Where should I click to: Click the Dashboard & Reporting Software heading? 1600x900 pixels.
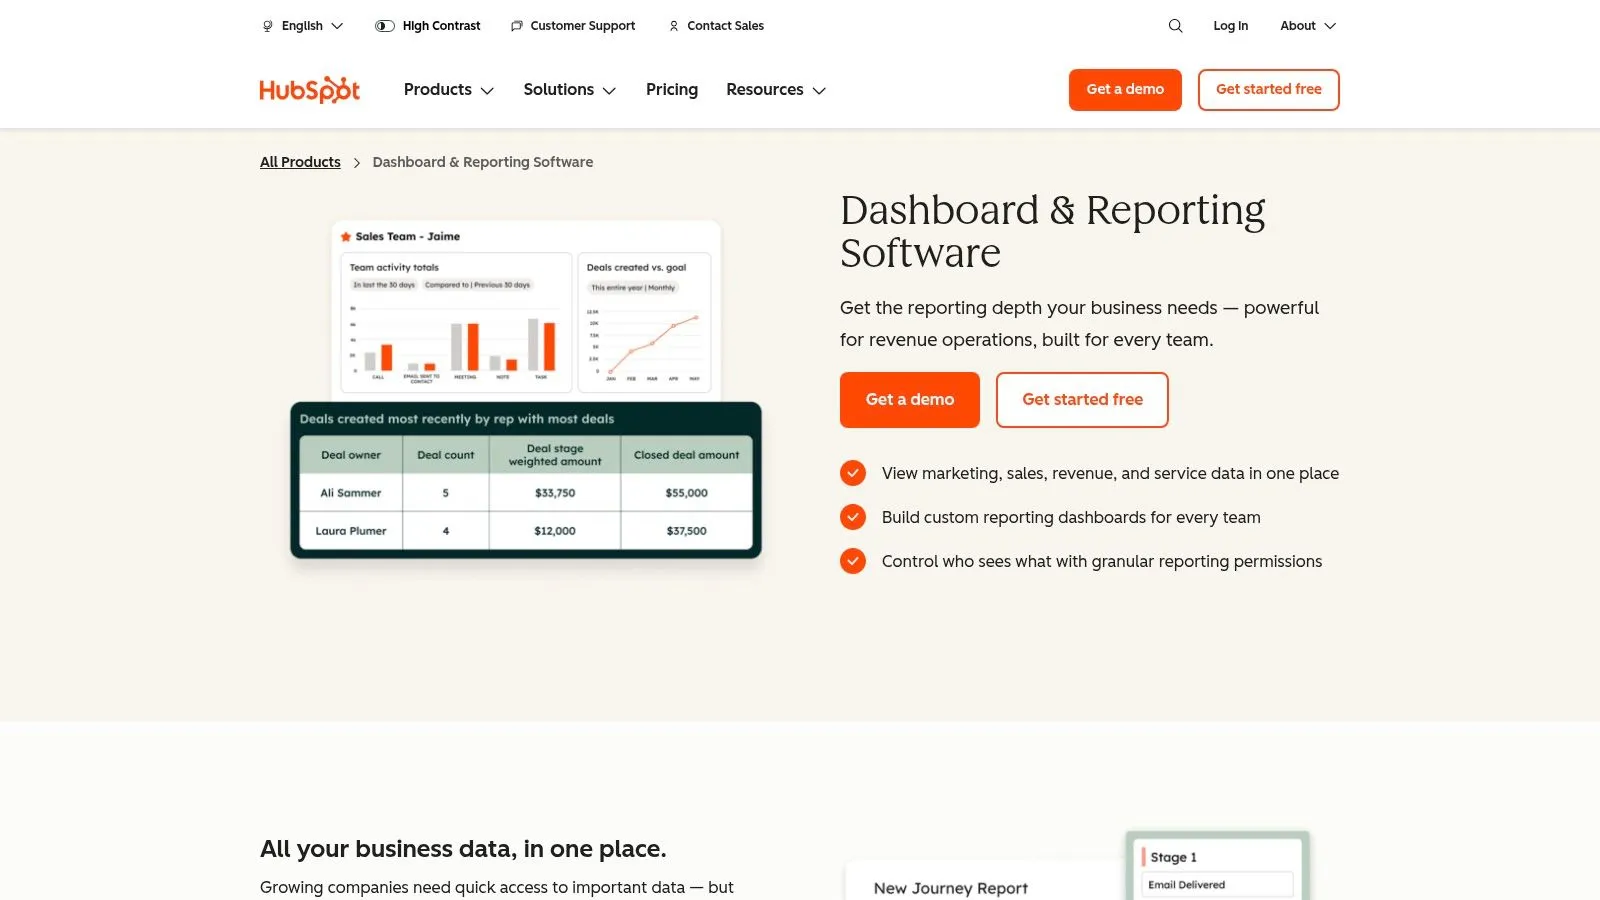point(1053,231)
